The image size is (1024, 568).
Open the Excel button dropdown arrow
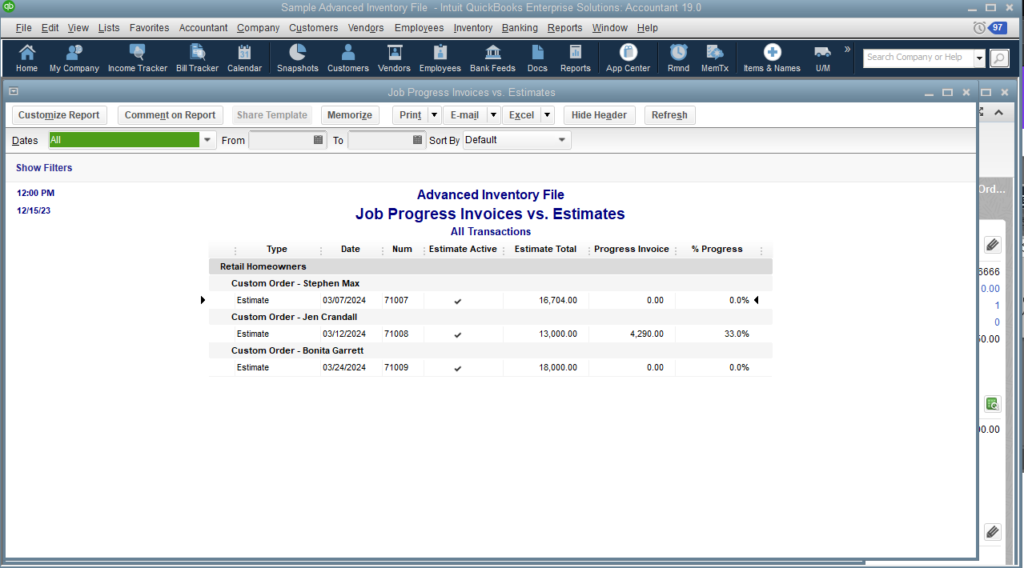click(x=547, y=115)
